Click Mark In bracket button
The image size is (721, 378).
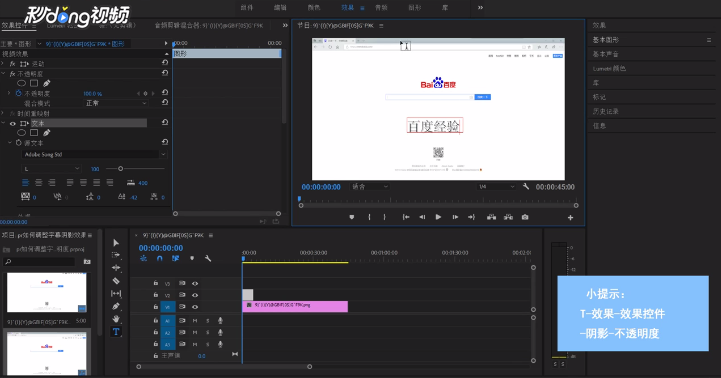tap(369, 217)
